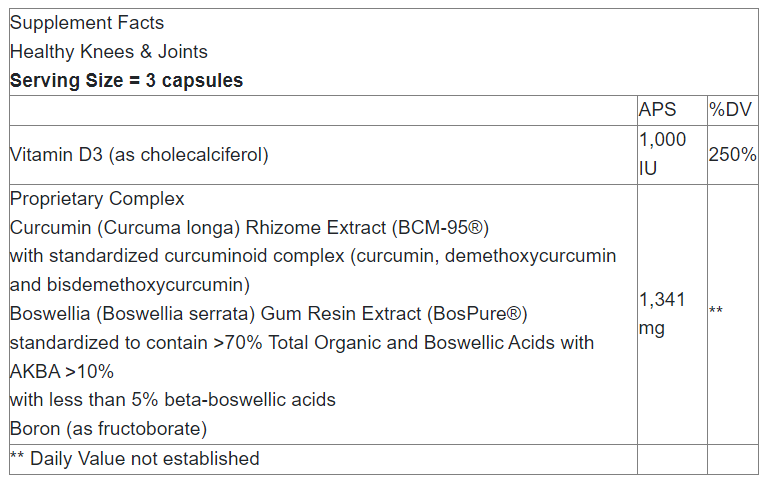Click the Vitamin D3 ingredient row text
The width and height of the screenshot is (777, 491).
(139, 155)
